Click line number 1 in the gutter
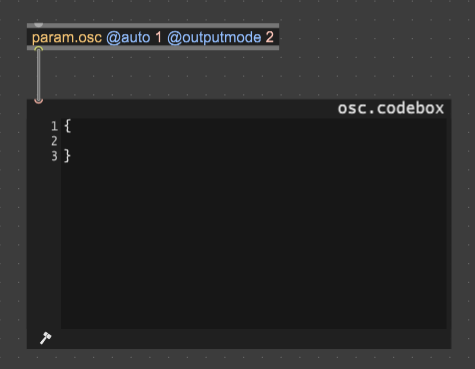The width and height of the screenshot is (475, 369). (x=54, y=126)
